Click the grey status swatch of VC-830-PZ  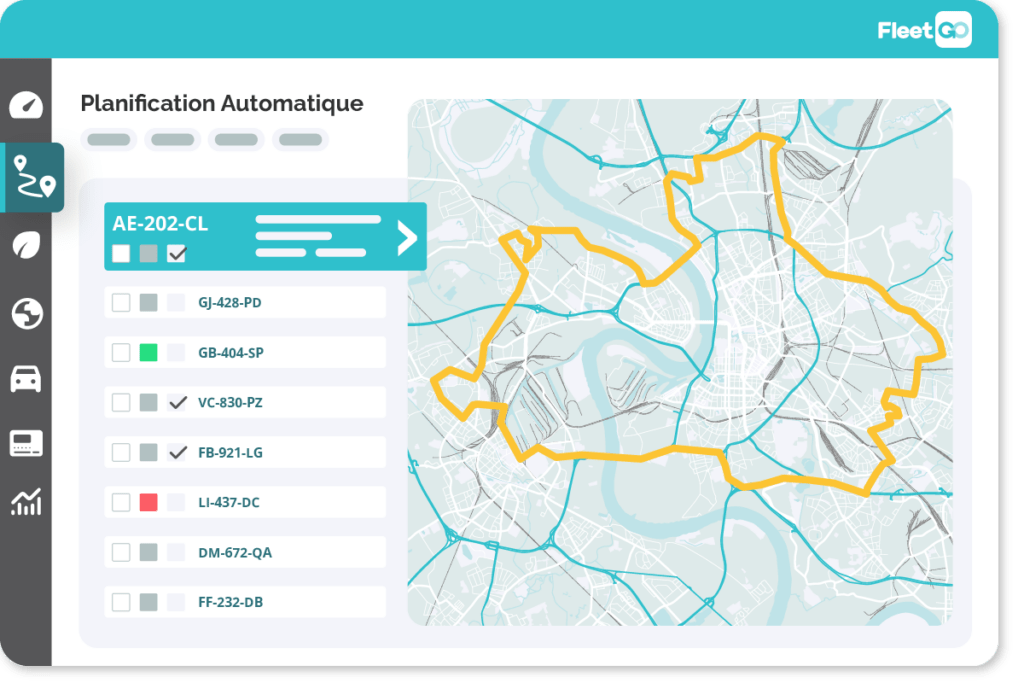(x=149, y=402)
